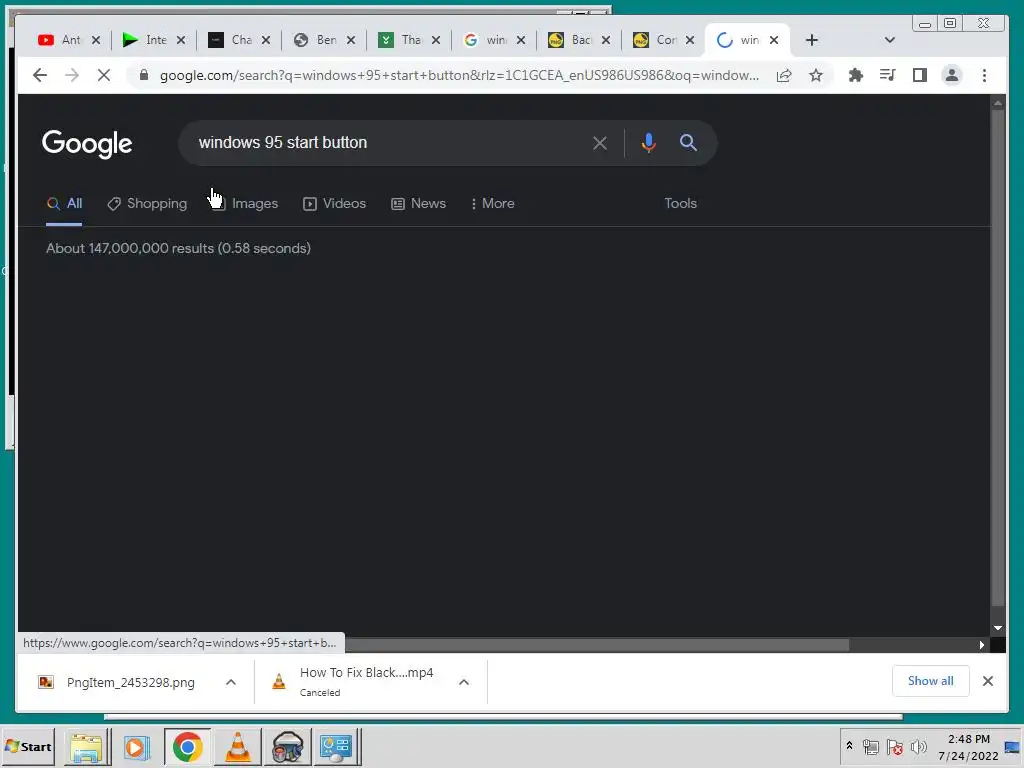The width and height of the screenshot is (1024, 768).
Task: Expand options for How To Fix Black mp4
Action: (x=464, y=682)
